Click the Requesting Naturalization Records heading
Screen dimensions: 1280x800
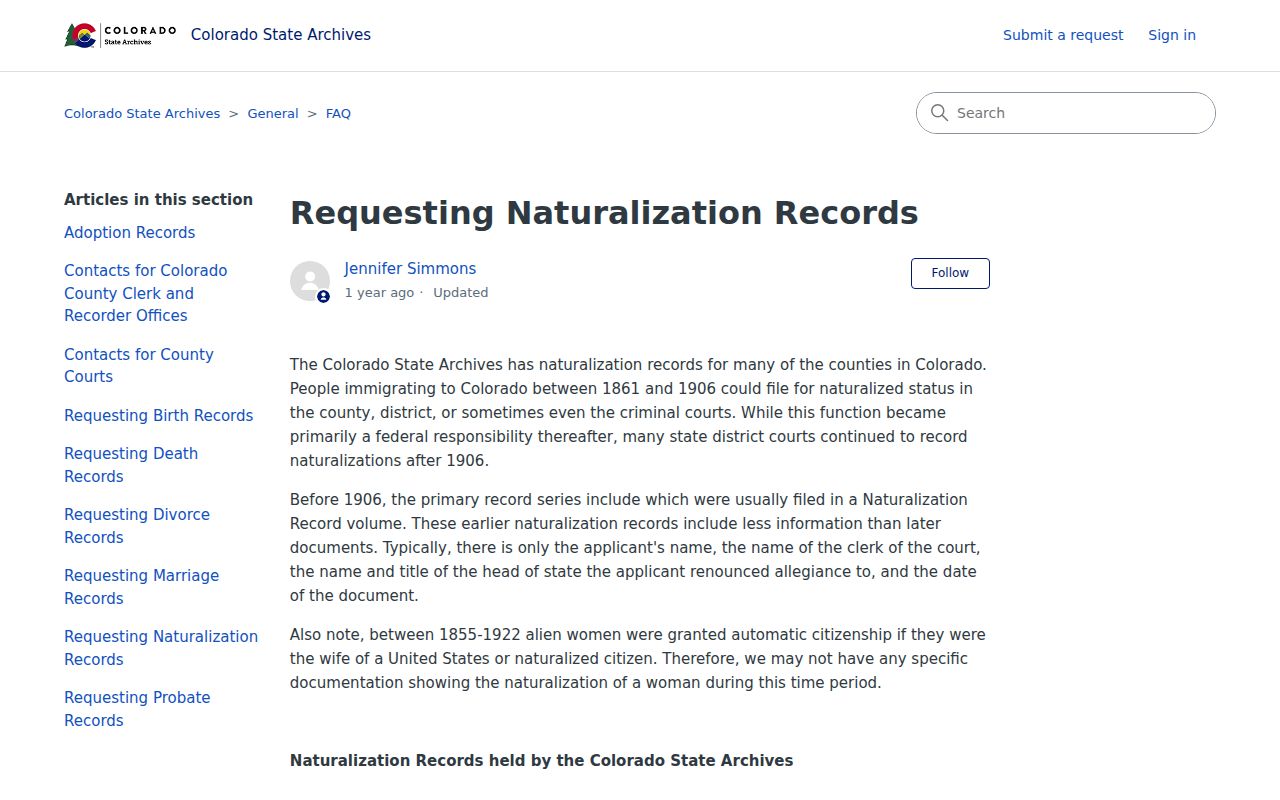tap(604, 213)
